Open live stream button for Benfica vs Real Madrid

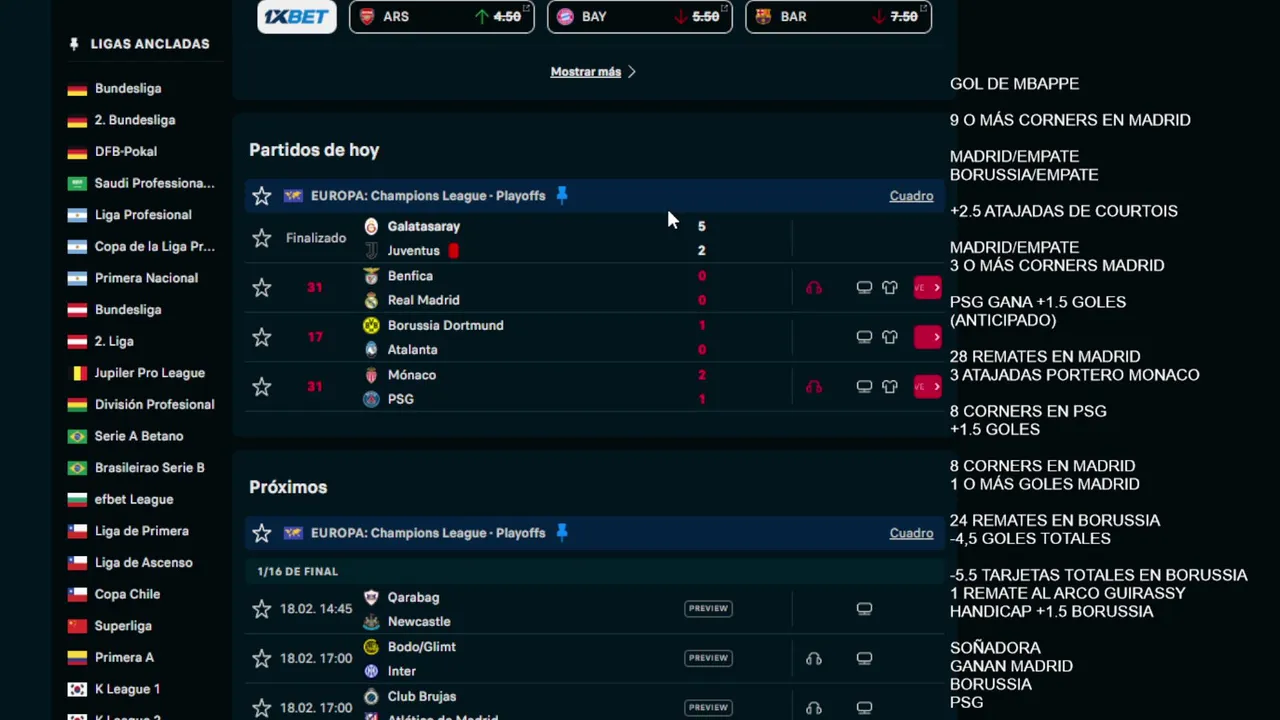pyautogui.click(x=927, y=288)
